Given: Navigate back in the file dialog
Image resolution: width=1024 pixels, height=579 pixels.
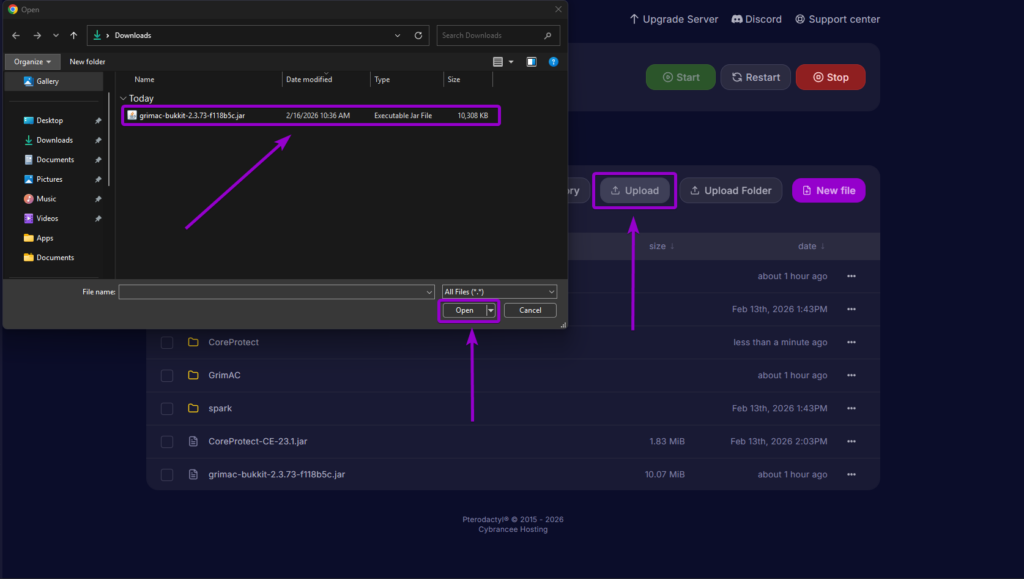Looking at the screenshot, I should [16, 35].
